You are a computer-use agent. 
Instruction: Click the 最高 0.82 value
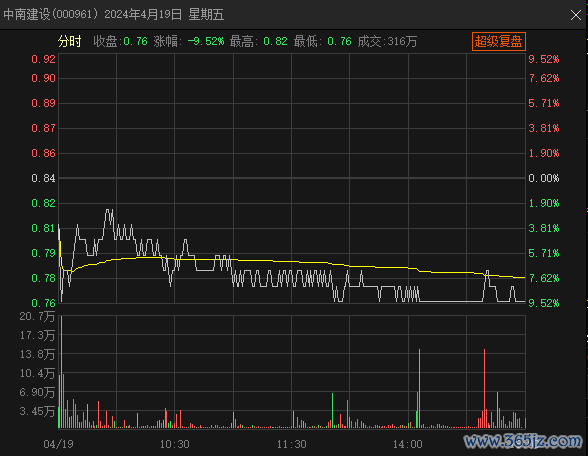coord(258,41)
